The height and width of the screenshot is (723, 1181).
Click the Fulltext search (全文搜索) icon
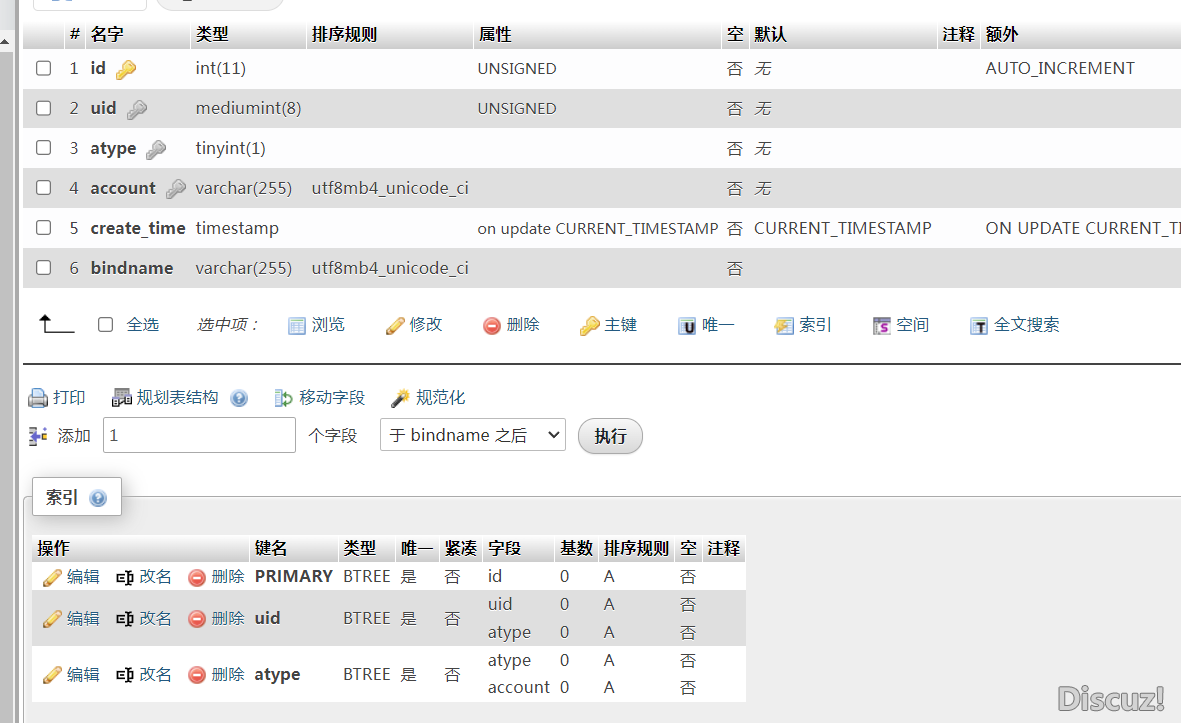[x=979, y=326]
